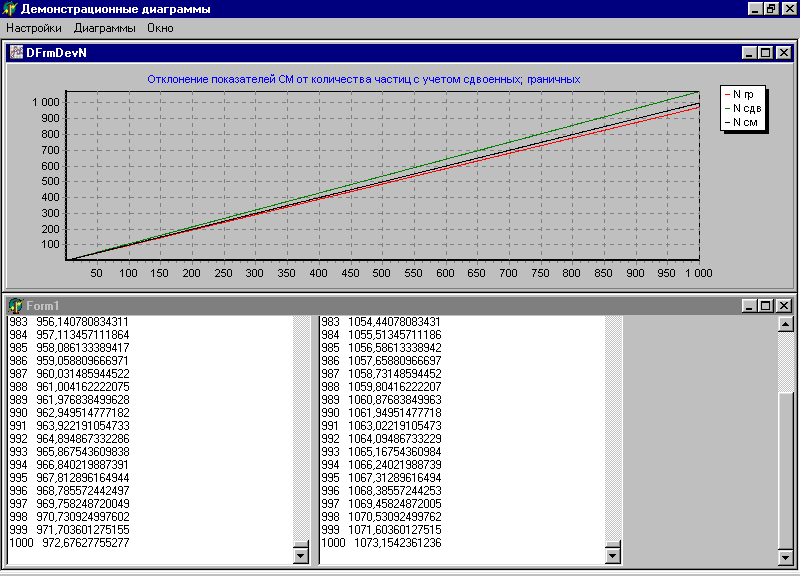
Task: Select row 999 971,703601275155 in left list
Action: click(x=69, y=530)
